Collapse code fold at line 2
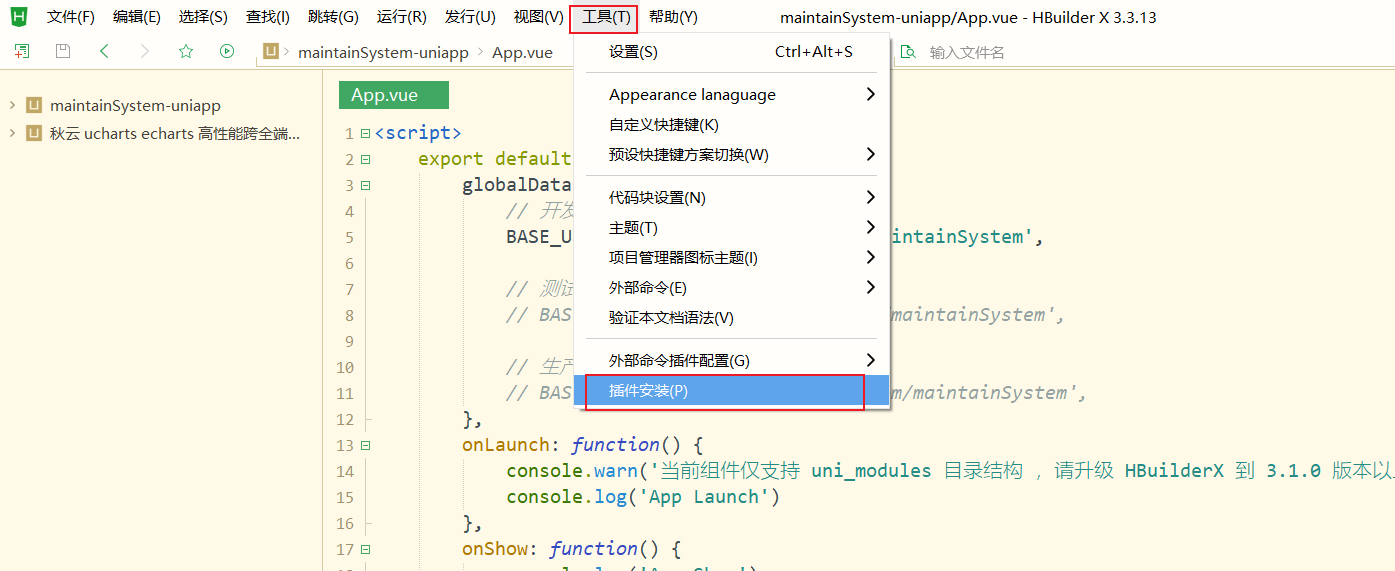Viewport: 1395px width, 571px height. point(365,159)
